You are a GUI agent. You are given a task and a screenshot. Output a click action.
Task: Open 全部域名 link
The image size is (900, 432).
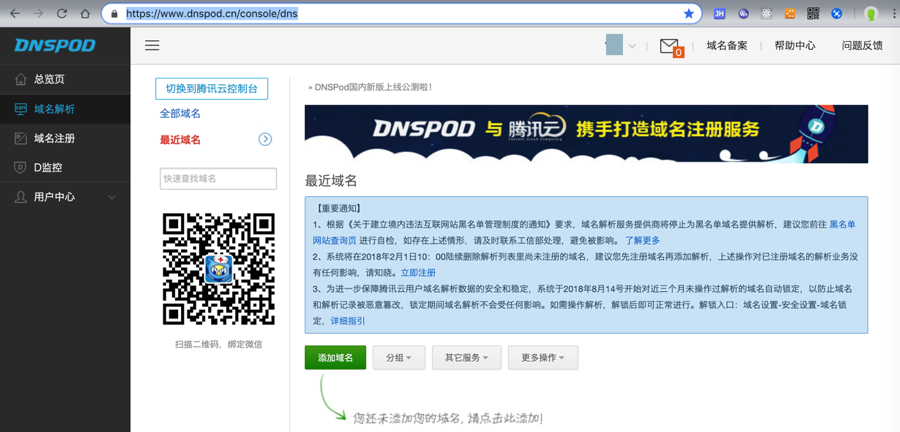pos(180,114)
